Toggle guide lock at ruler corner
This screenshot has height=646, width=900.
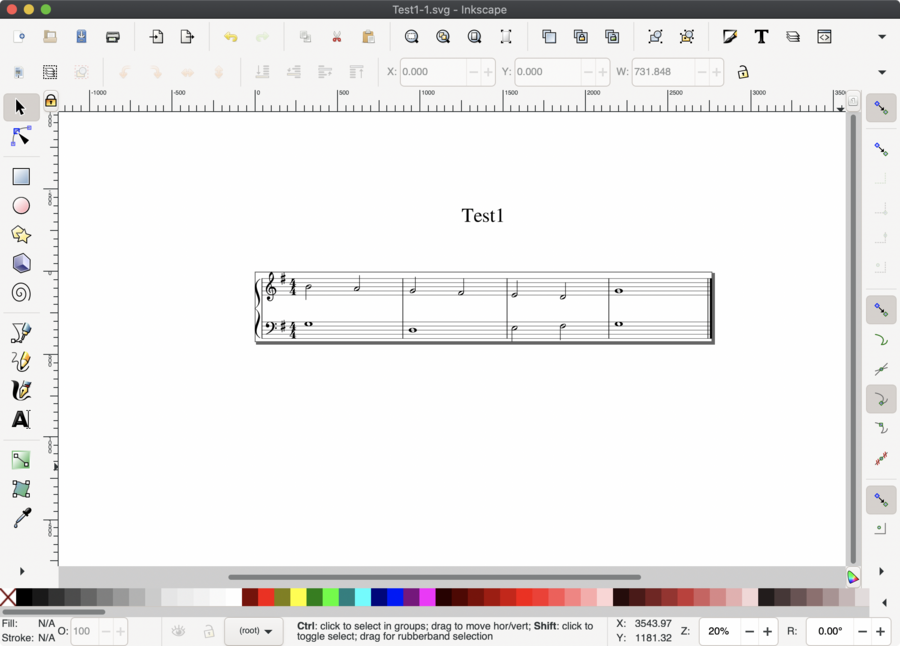[x=50, y=101]
